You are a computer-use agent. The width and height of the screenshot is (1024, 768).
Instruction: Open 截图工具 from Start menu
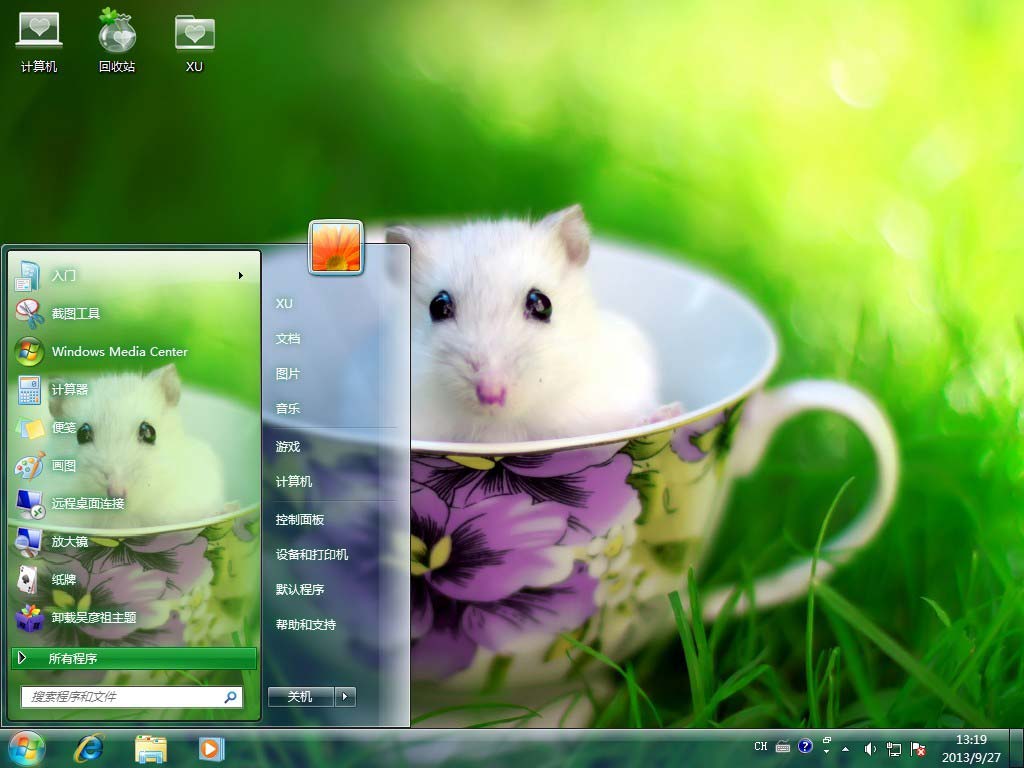tap(76, 313)
